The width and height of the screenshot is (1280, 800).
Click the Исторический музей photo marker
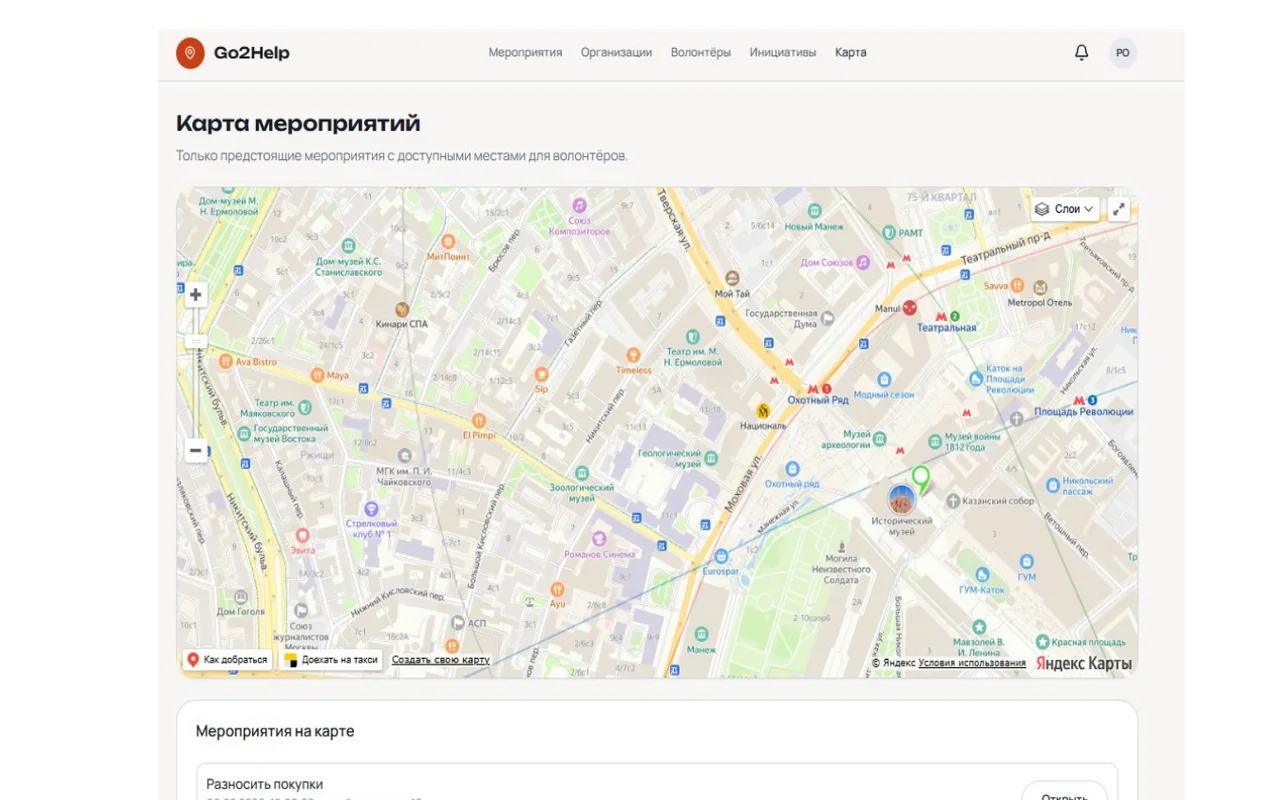pyautogui.click(x=902, y=499)
